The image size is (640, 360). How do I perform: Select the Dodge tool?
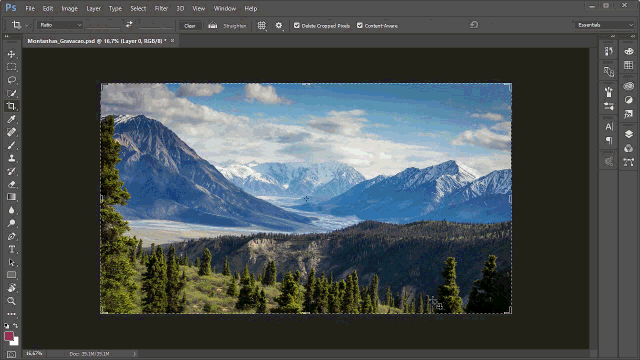coord(11,223)
